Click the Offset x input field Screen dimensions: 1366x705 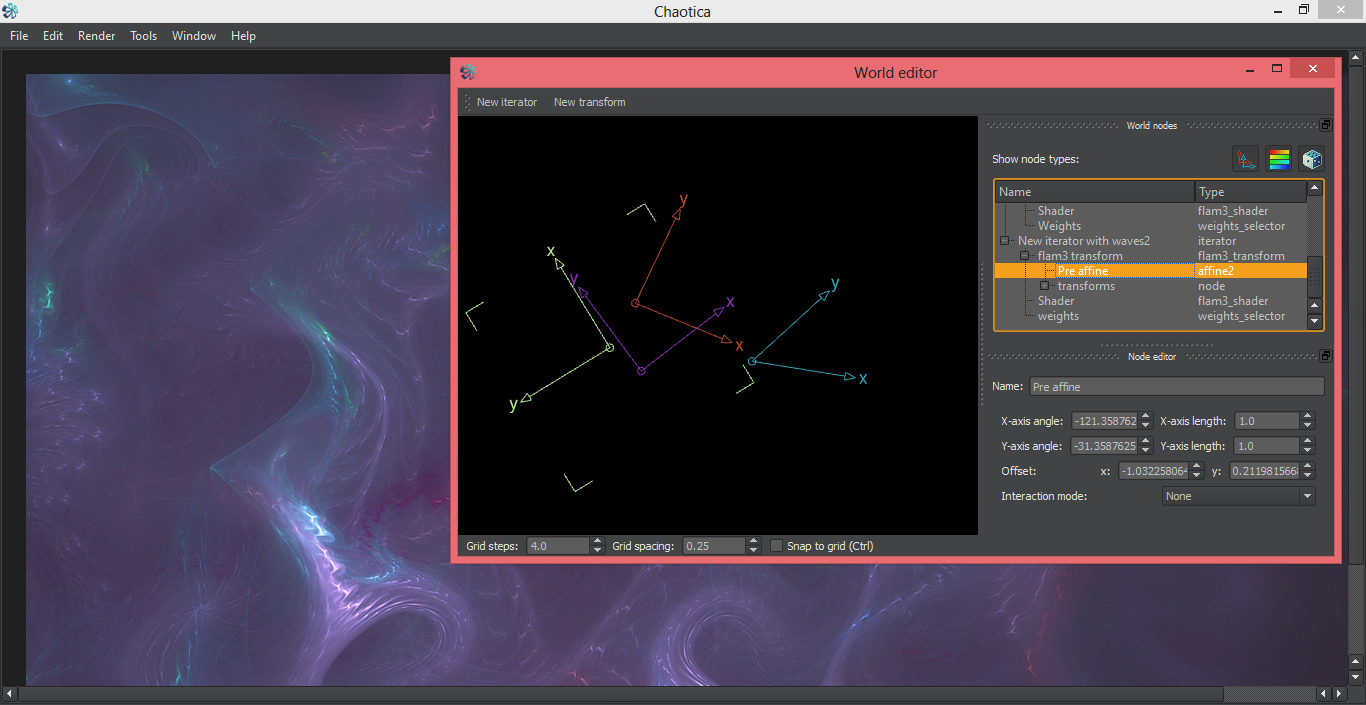[1153, 471]
